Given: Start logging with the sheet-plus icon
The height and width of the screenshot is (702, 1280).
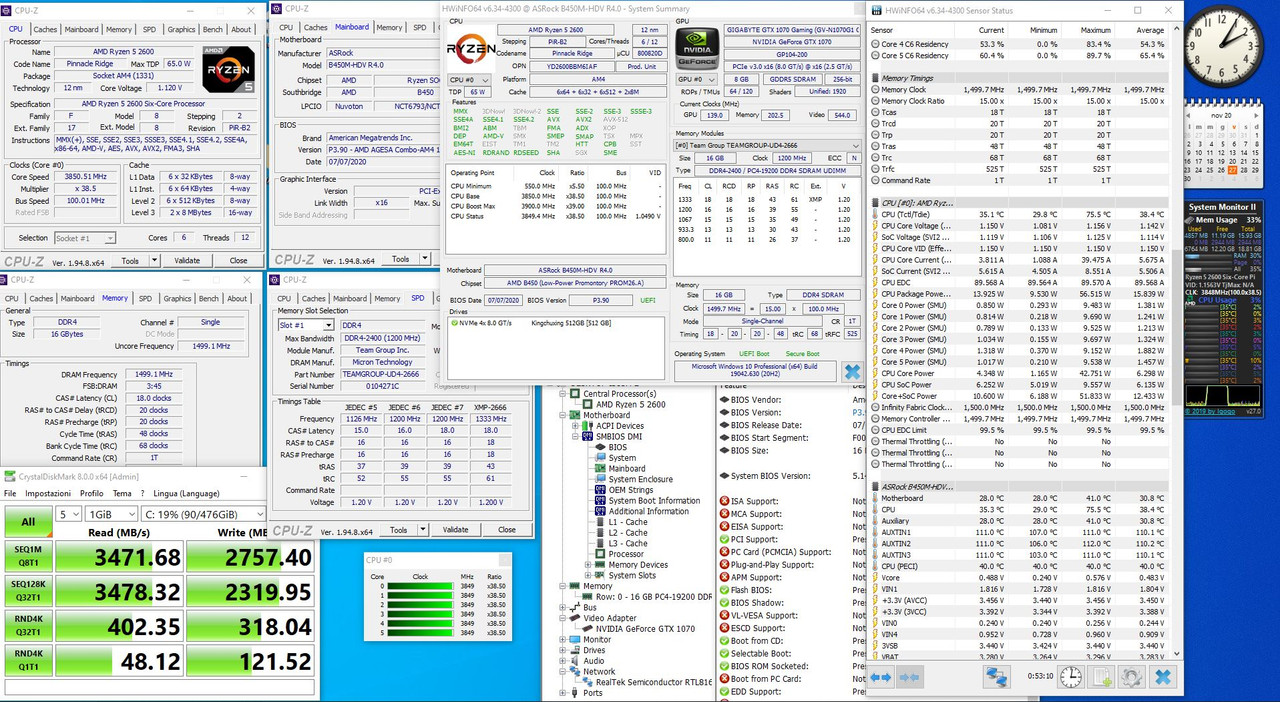Looking at the screenshot, I should [1101, 677].
